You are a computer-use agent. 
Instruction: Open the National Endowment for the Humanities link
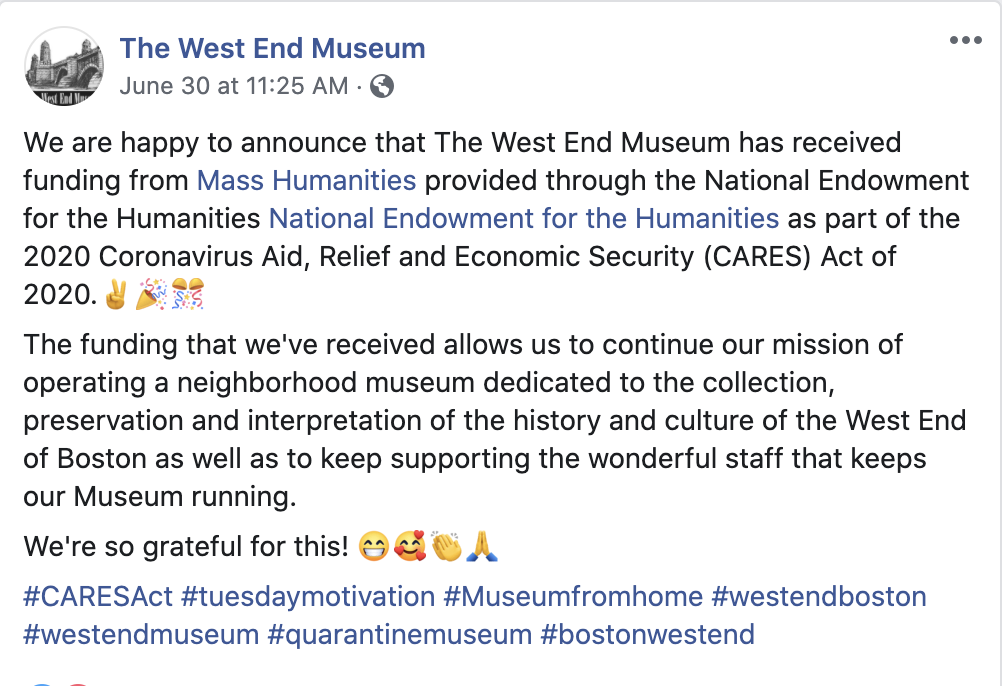point(524,218)
